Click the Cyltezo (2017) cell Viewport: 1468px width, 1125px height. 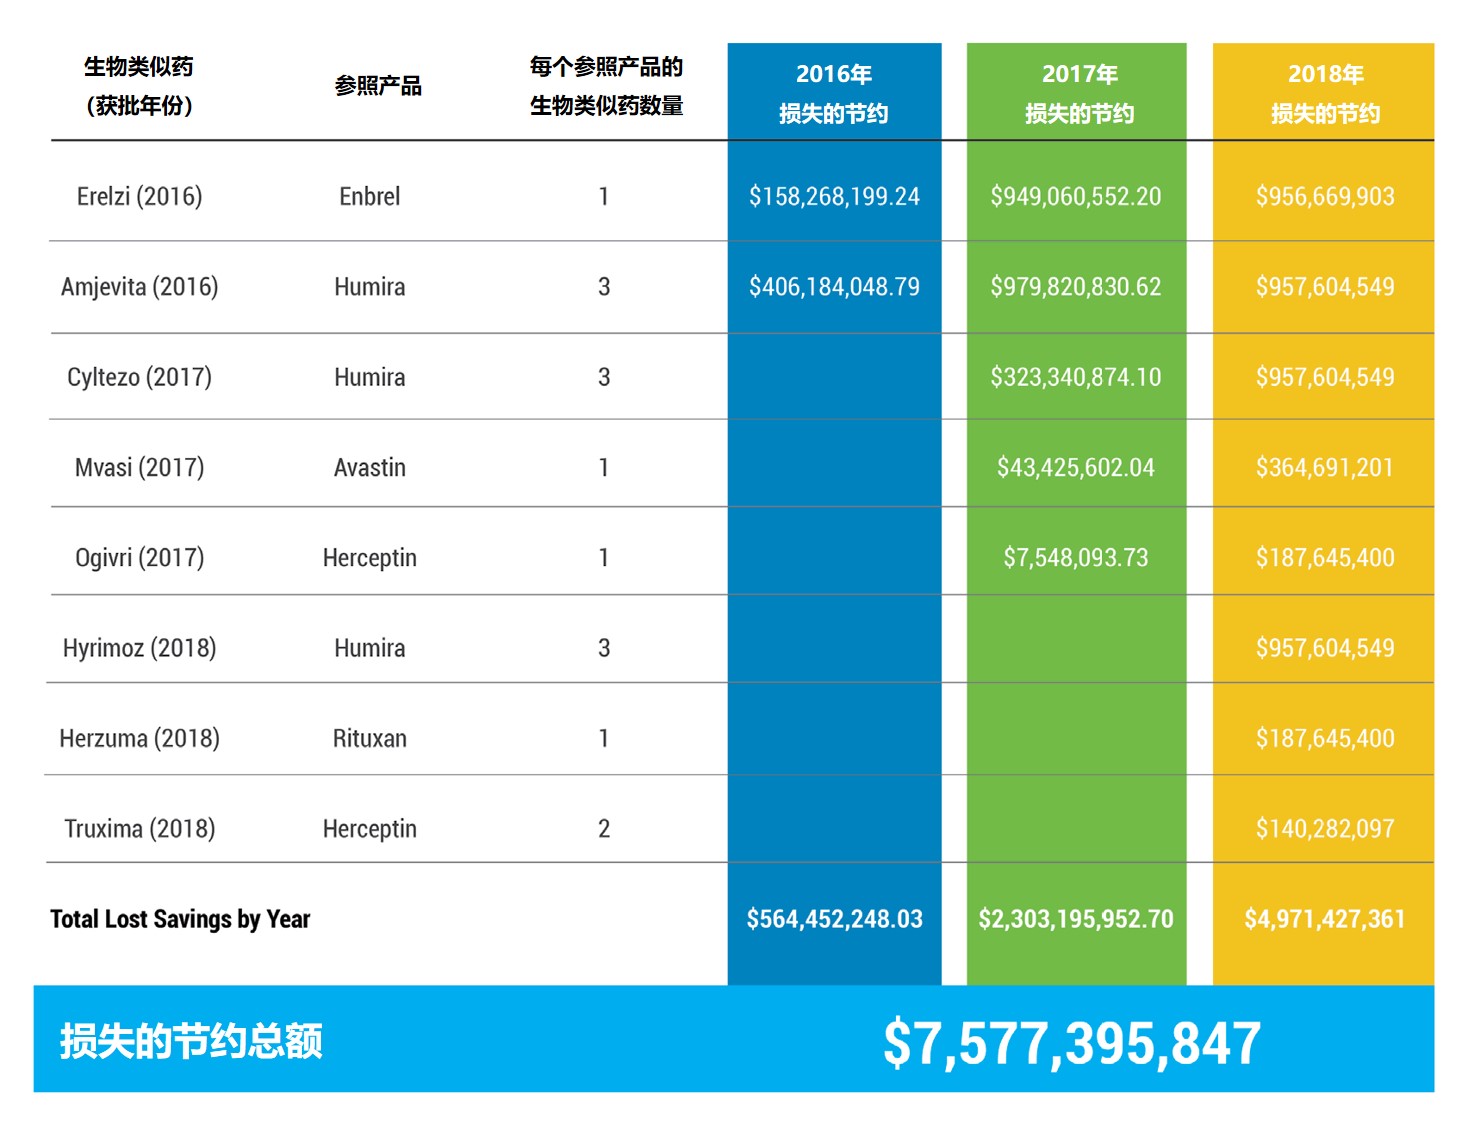tap(139, 377)
